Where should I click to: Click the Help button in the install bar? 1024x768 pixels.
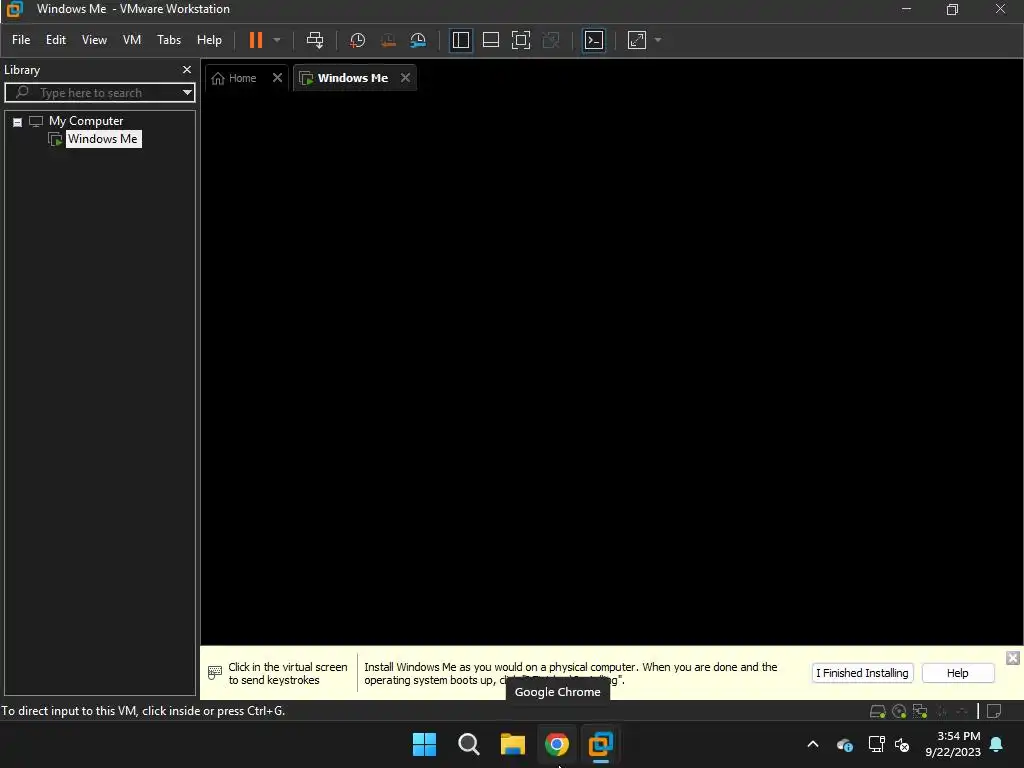(957, 673)
